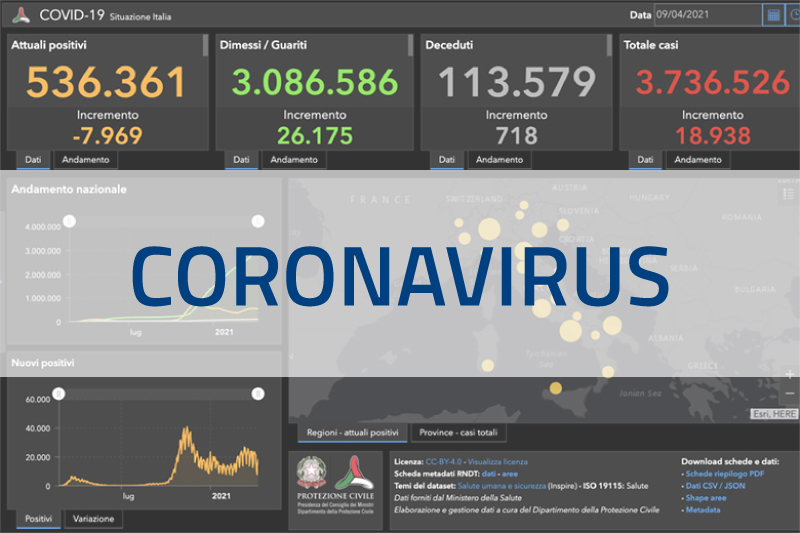Image resolution: width=800 pixels, height=533 pixels.
Task: Open the RNDT dati metadata link
Action: point(488,474)
